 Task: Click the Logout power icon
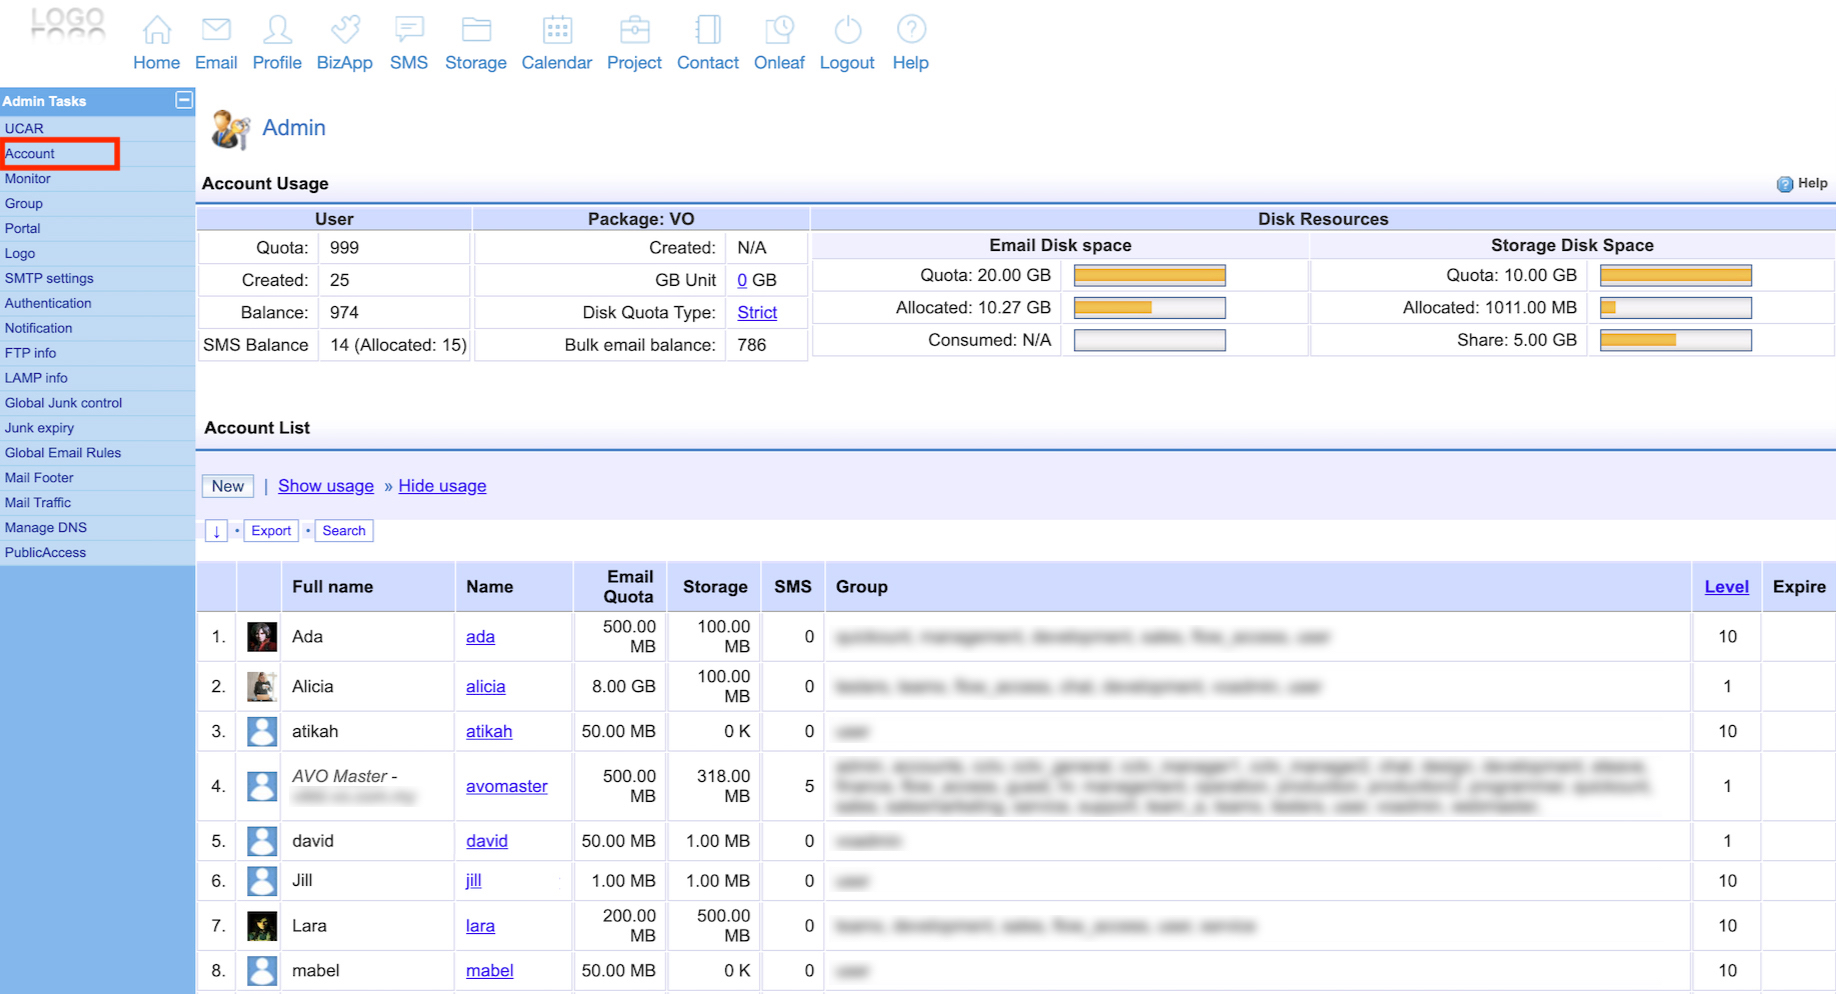847,30
